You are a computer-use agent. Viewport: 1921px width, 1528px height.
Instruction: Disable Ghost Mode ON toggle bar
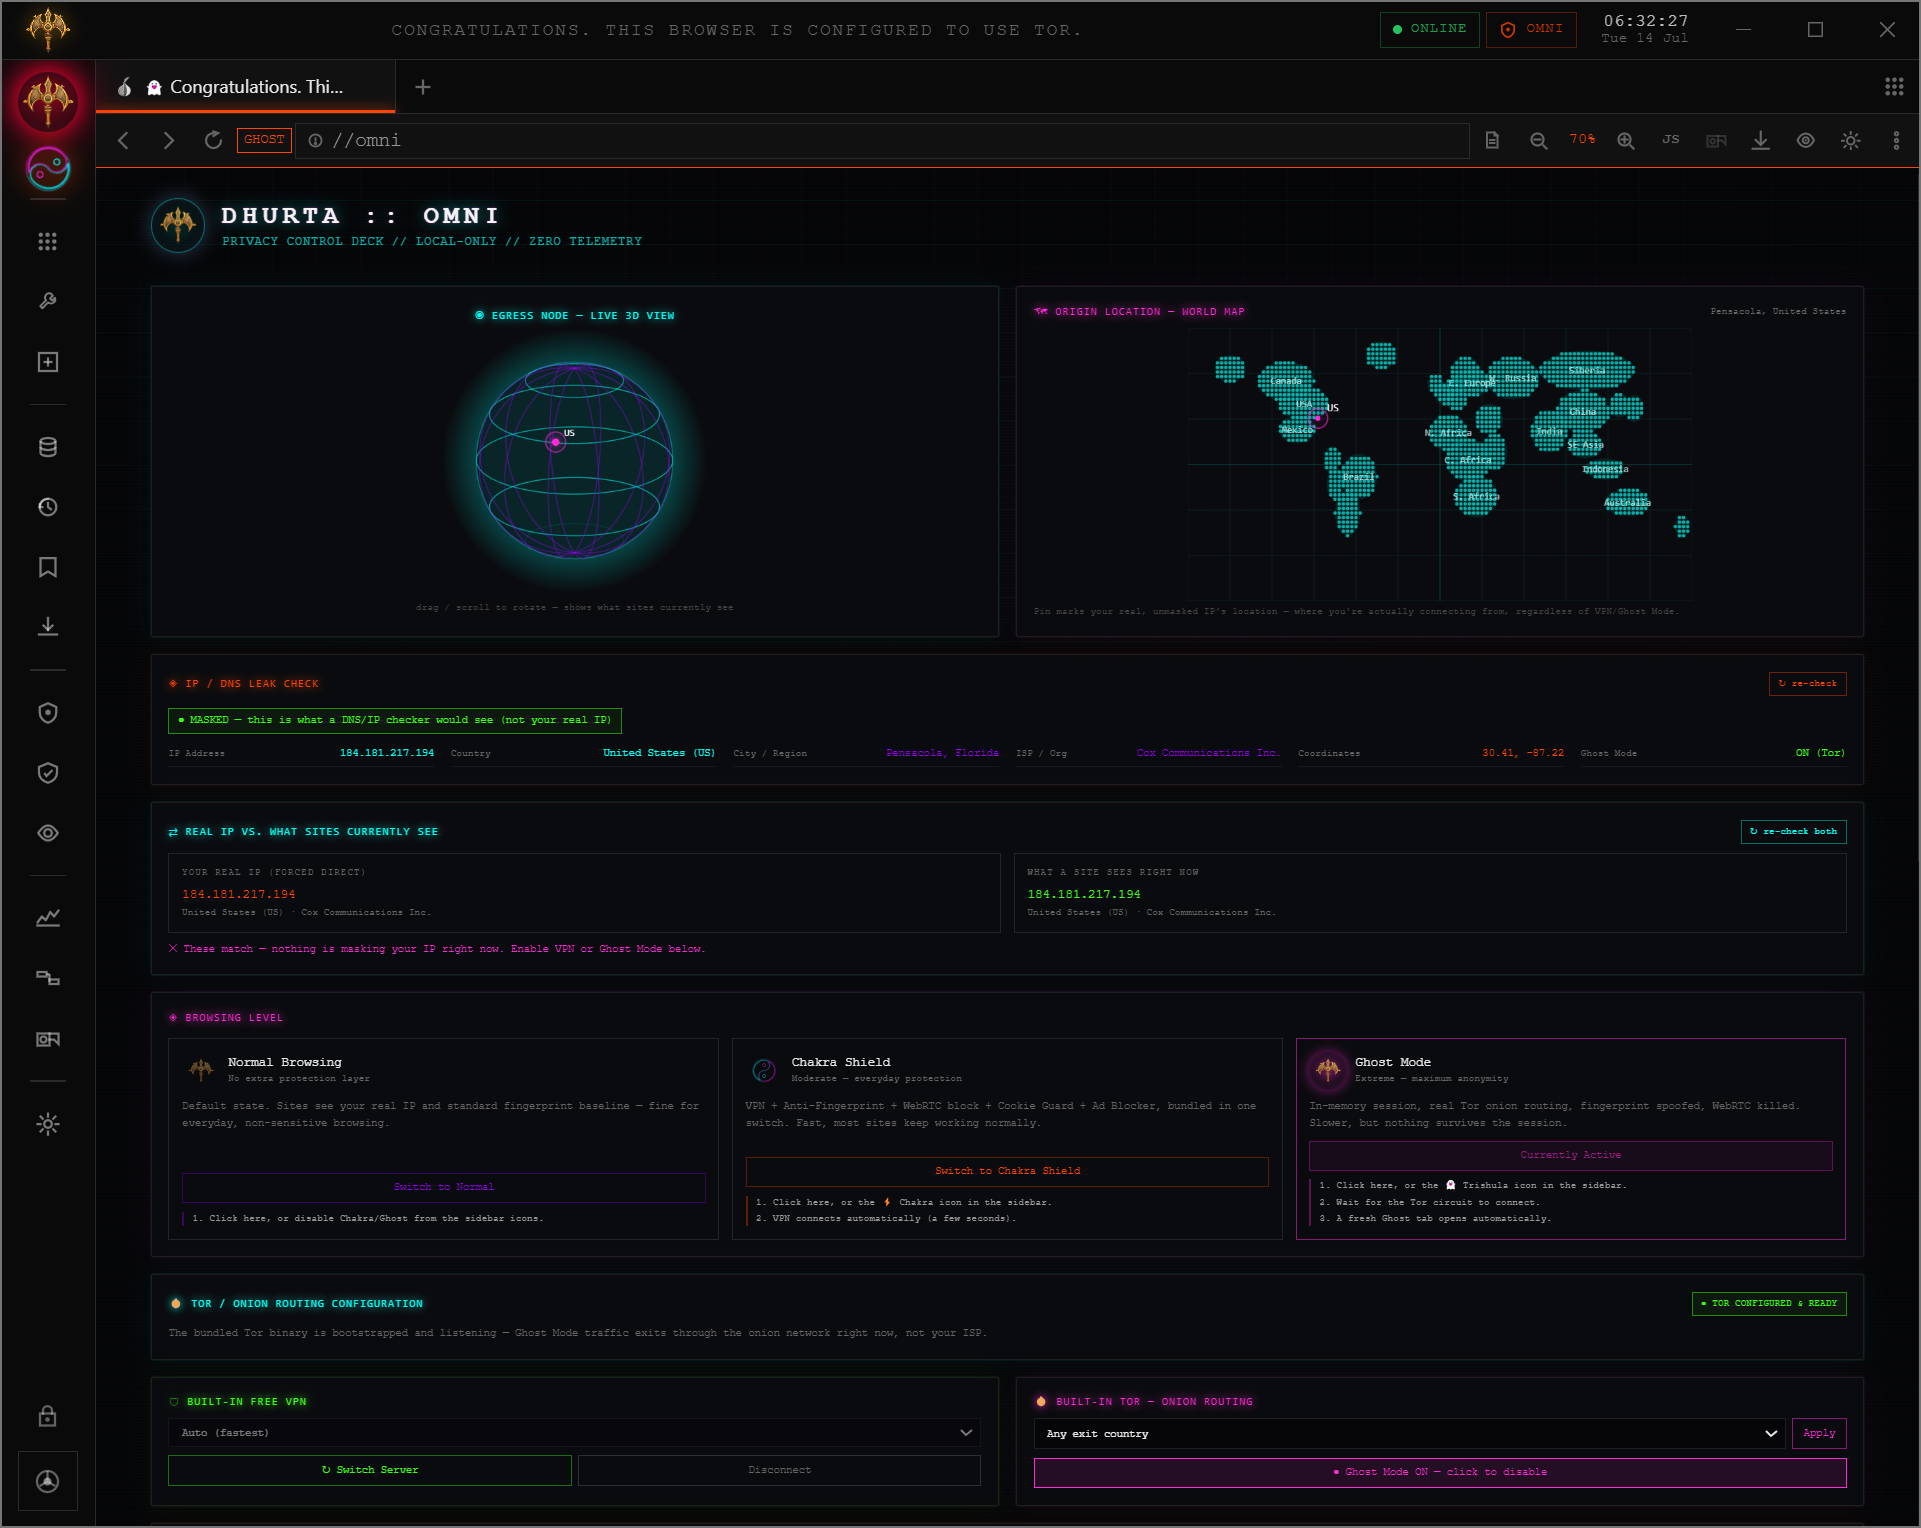(1439, 1472)
